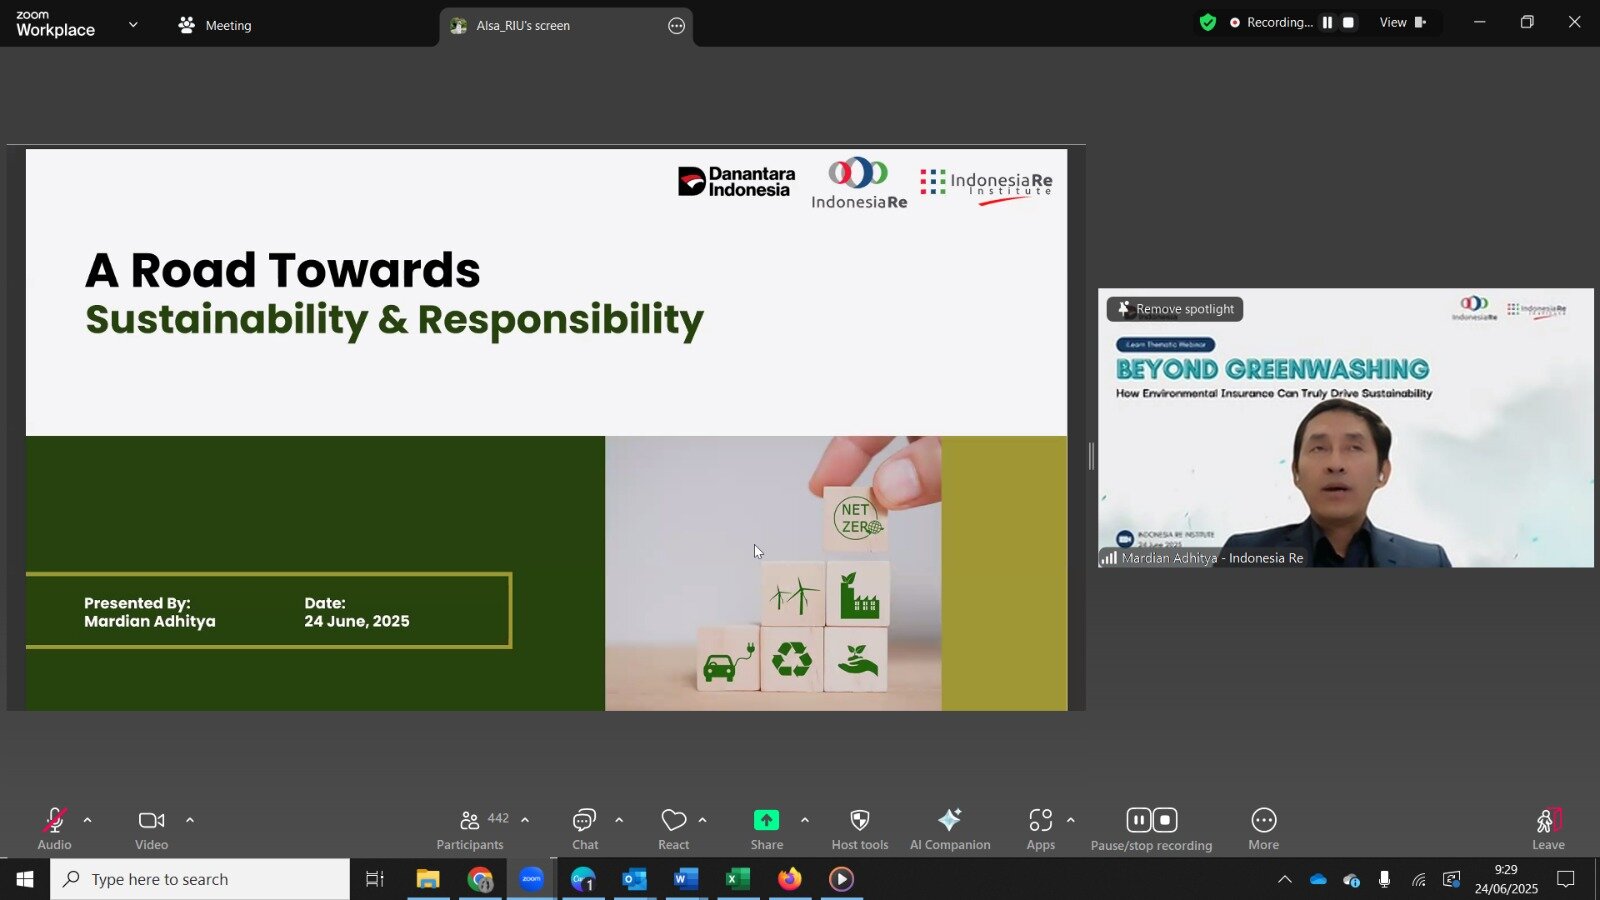The width and height of the screenshot is (1600, 900).
Task: Open Zoom Workplace dropdown menu
Action: click(133, 24)
